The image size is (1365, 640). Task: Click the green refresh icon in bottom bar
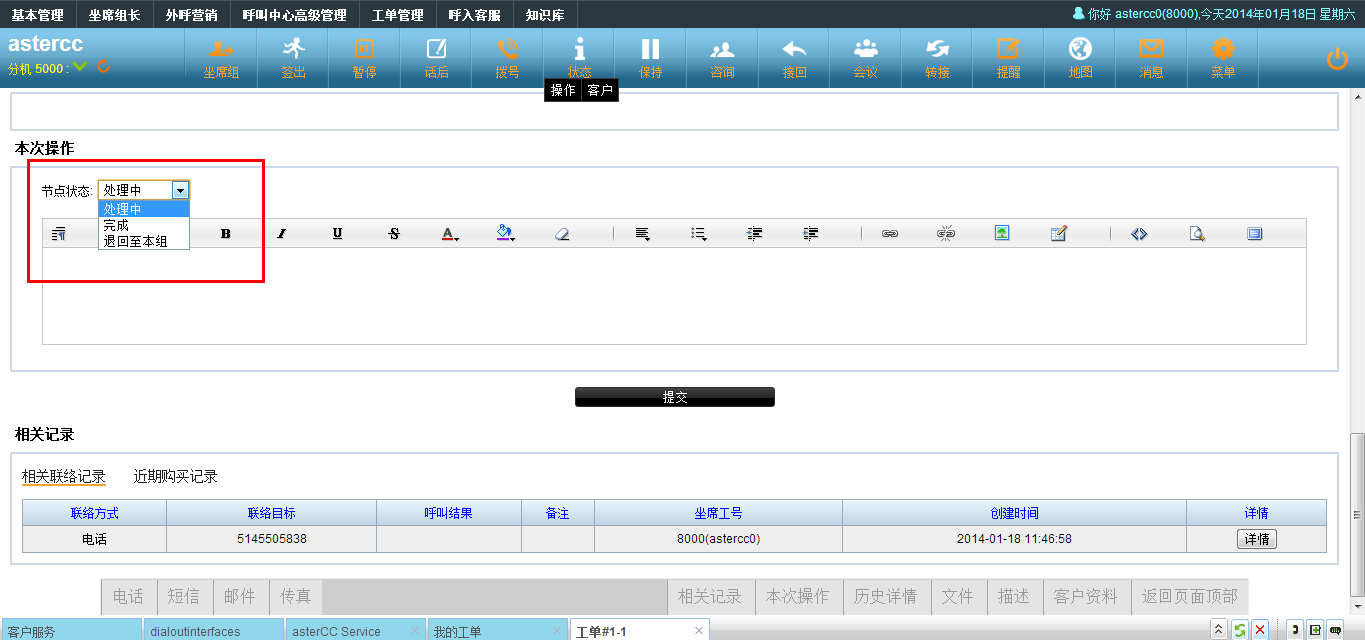click(x=1240, y=630)
